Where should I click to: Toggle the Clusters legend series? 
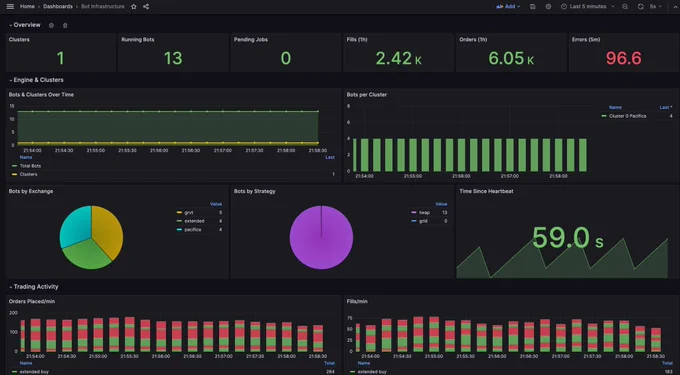pyautogui.click(x=29, y=174)
